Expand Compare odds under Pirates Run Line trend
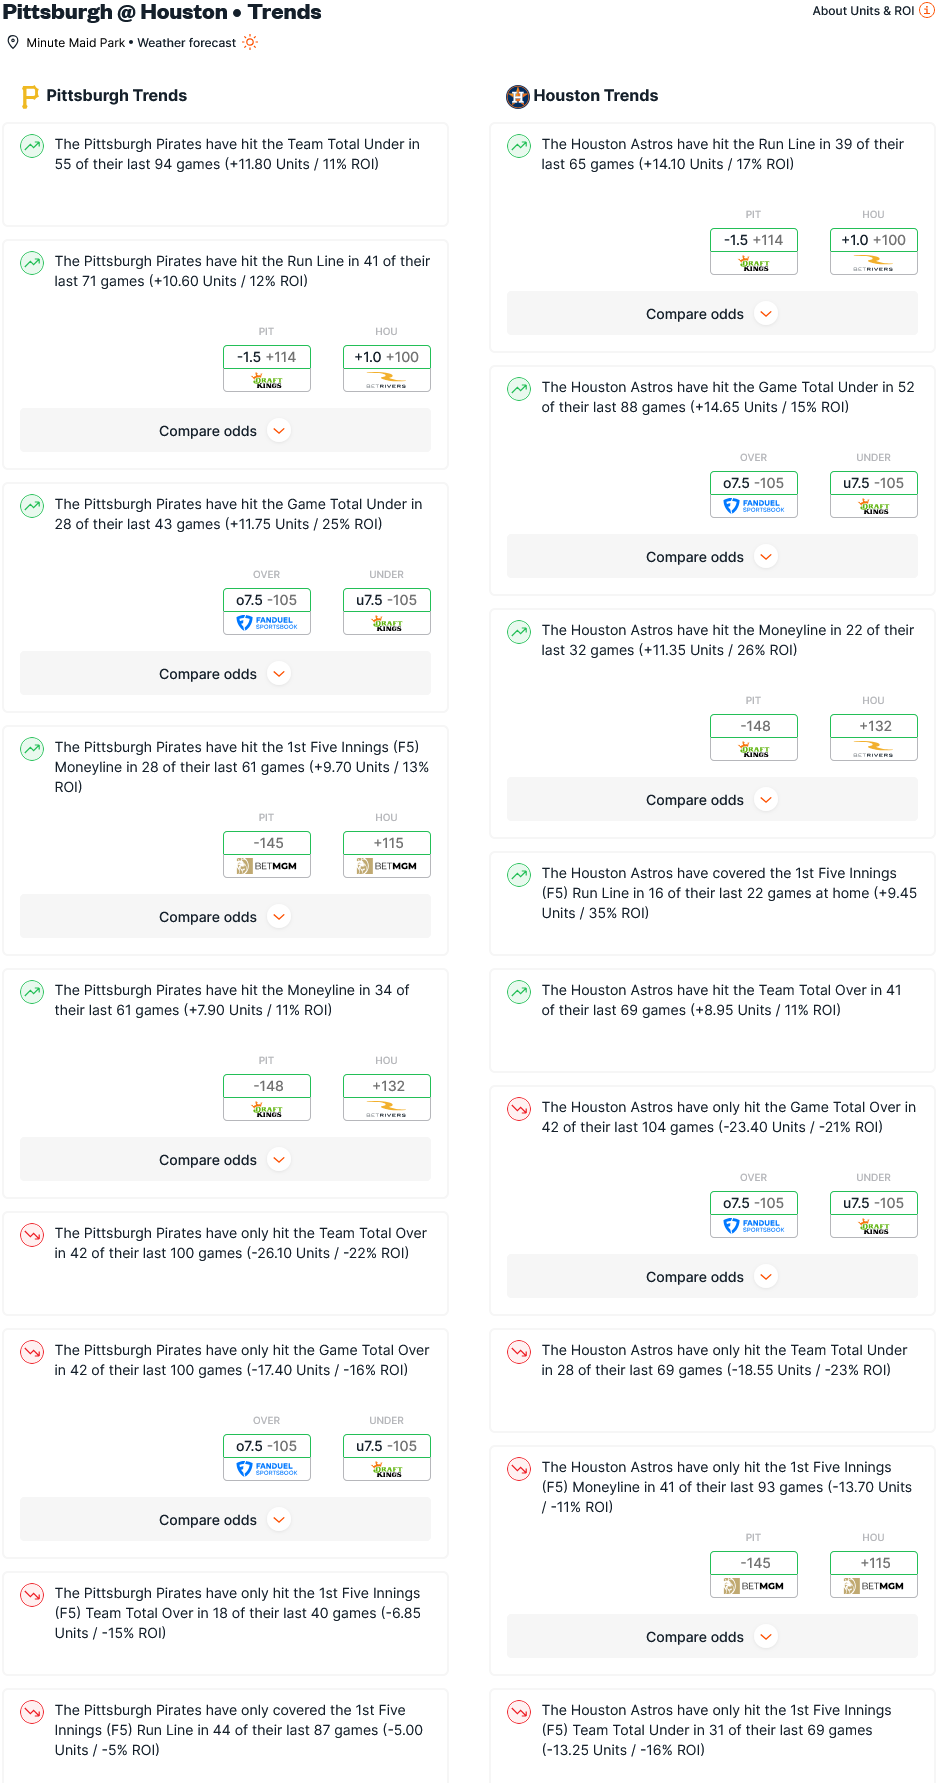The height and width of the screenshot is (1783, 938). pyautogui.click(x=225, y=431)
